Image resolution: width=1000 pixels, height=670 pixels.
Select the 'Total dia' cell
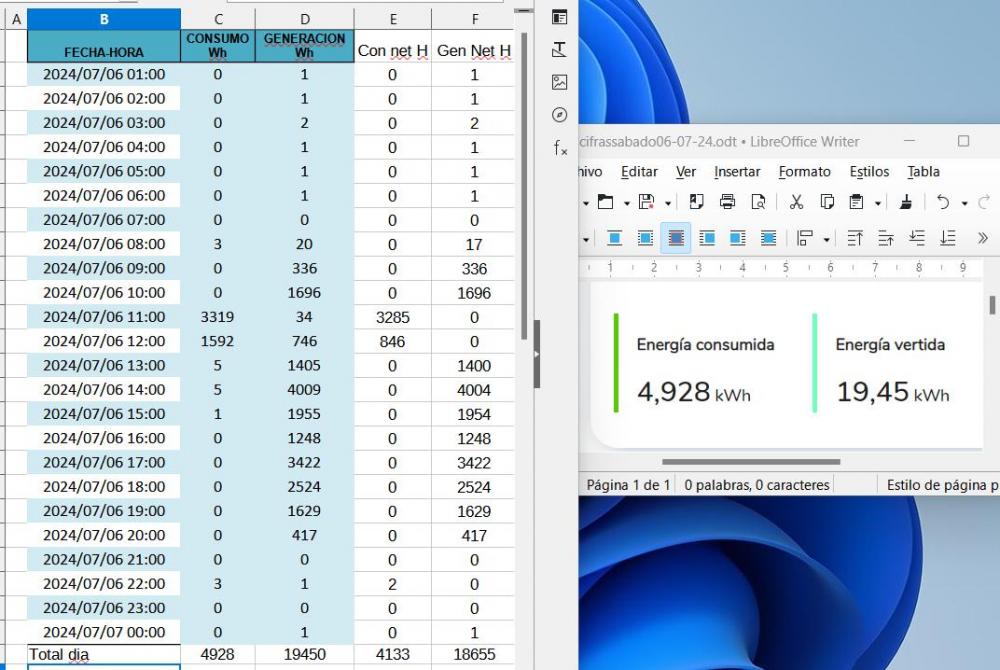coord(104,655)
